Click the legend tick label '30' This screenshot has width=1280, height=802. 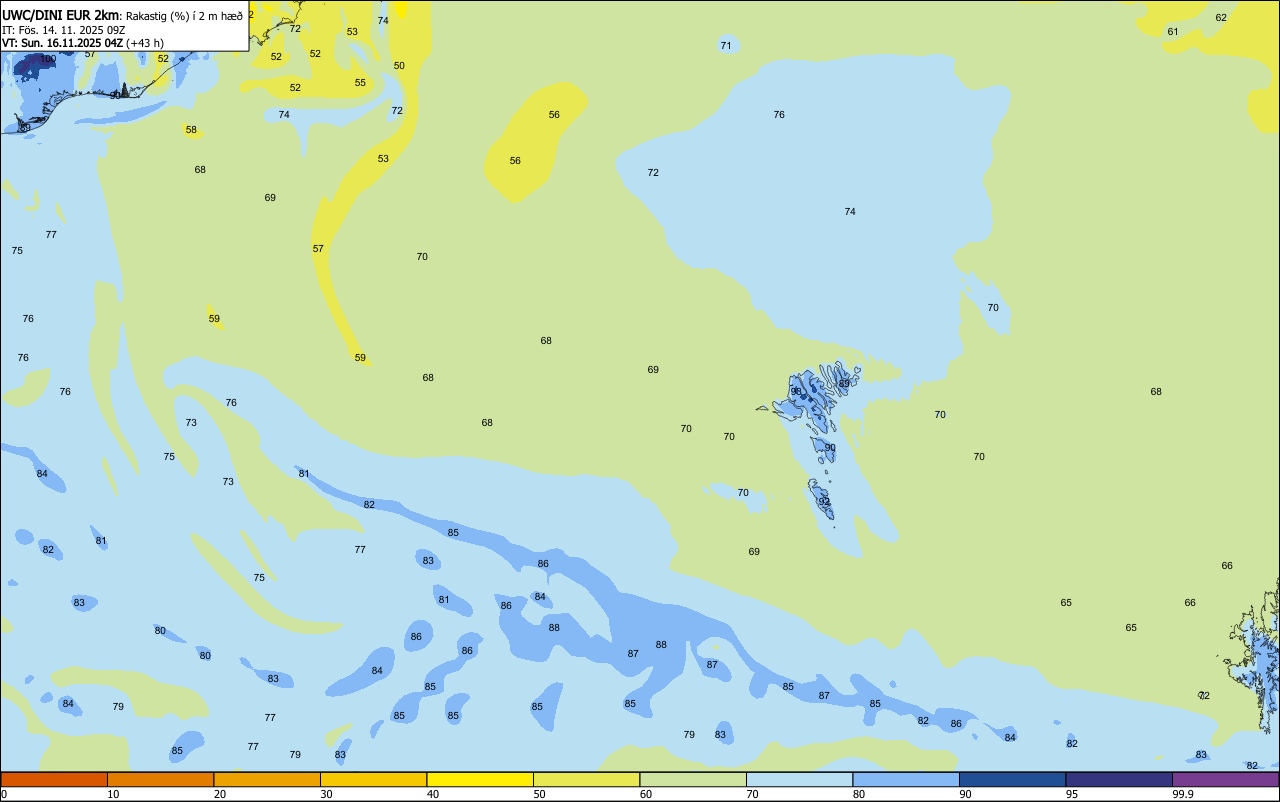click(x=326, y=794)
